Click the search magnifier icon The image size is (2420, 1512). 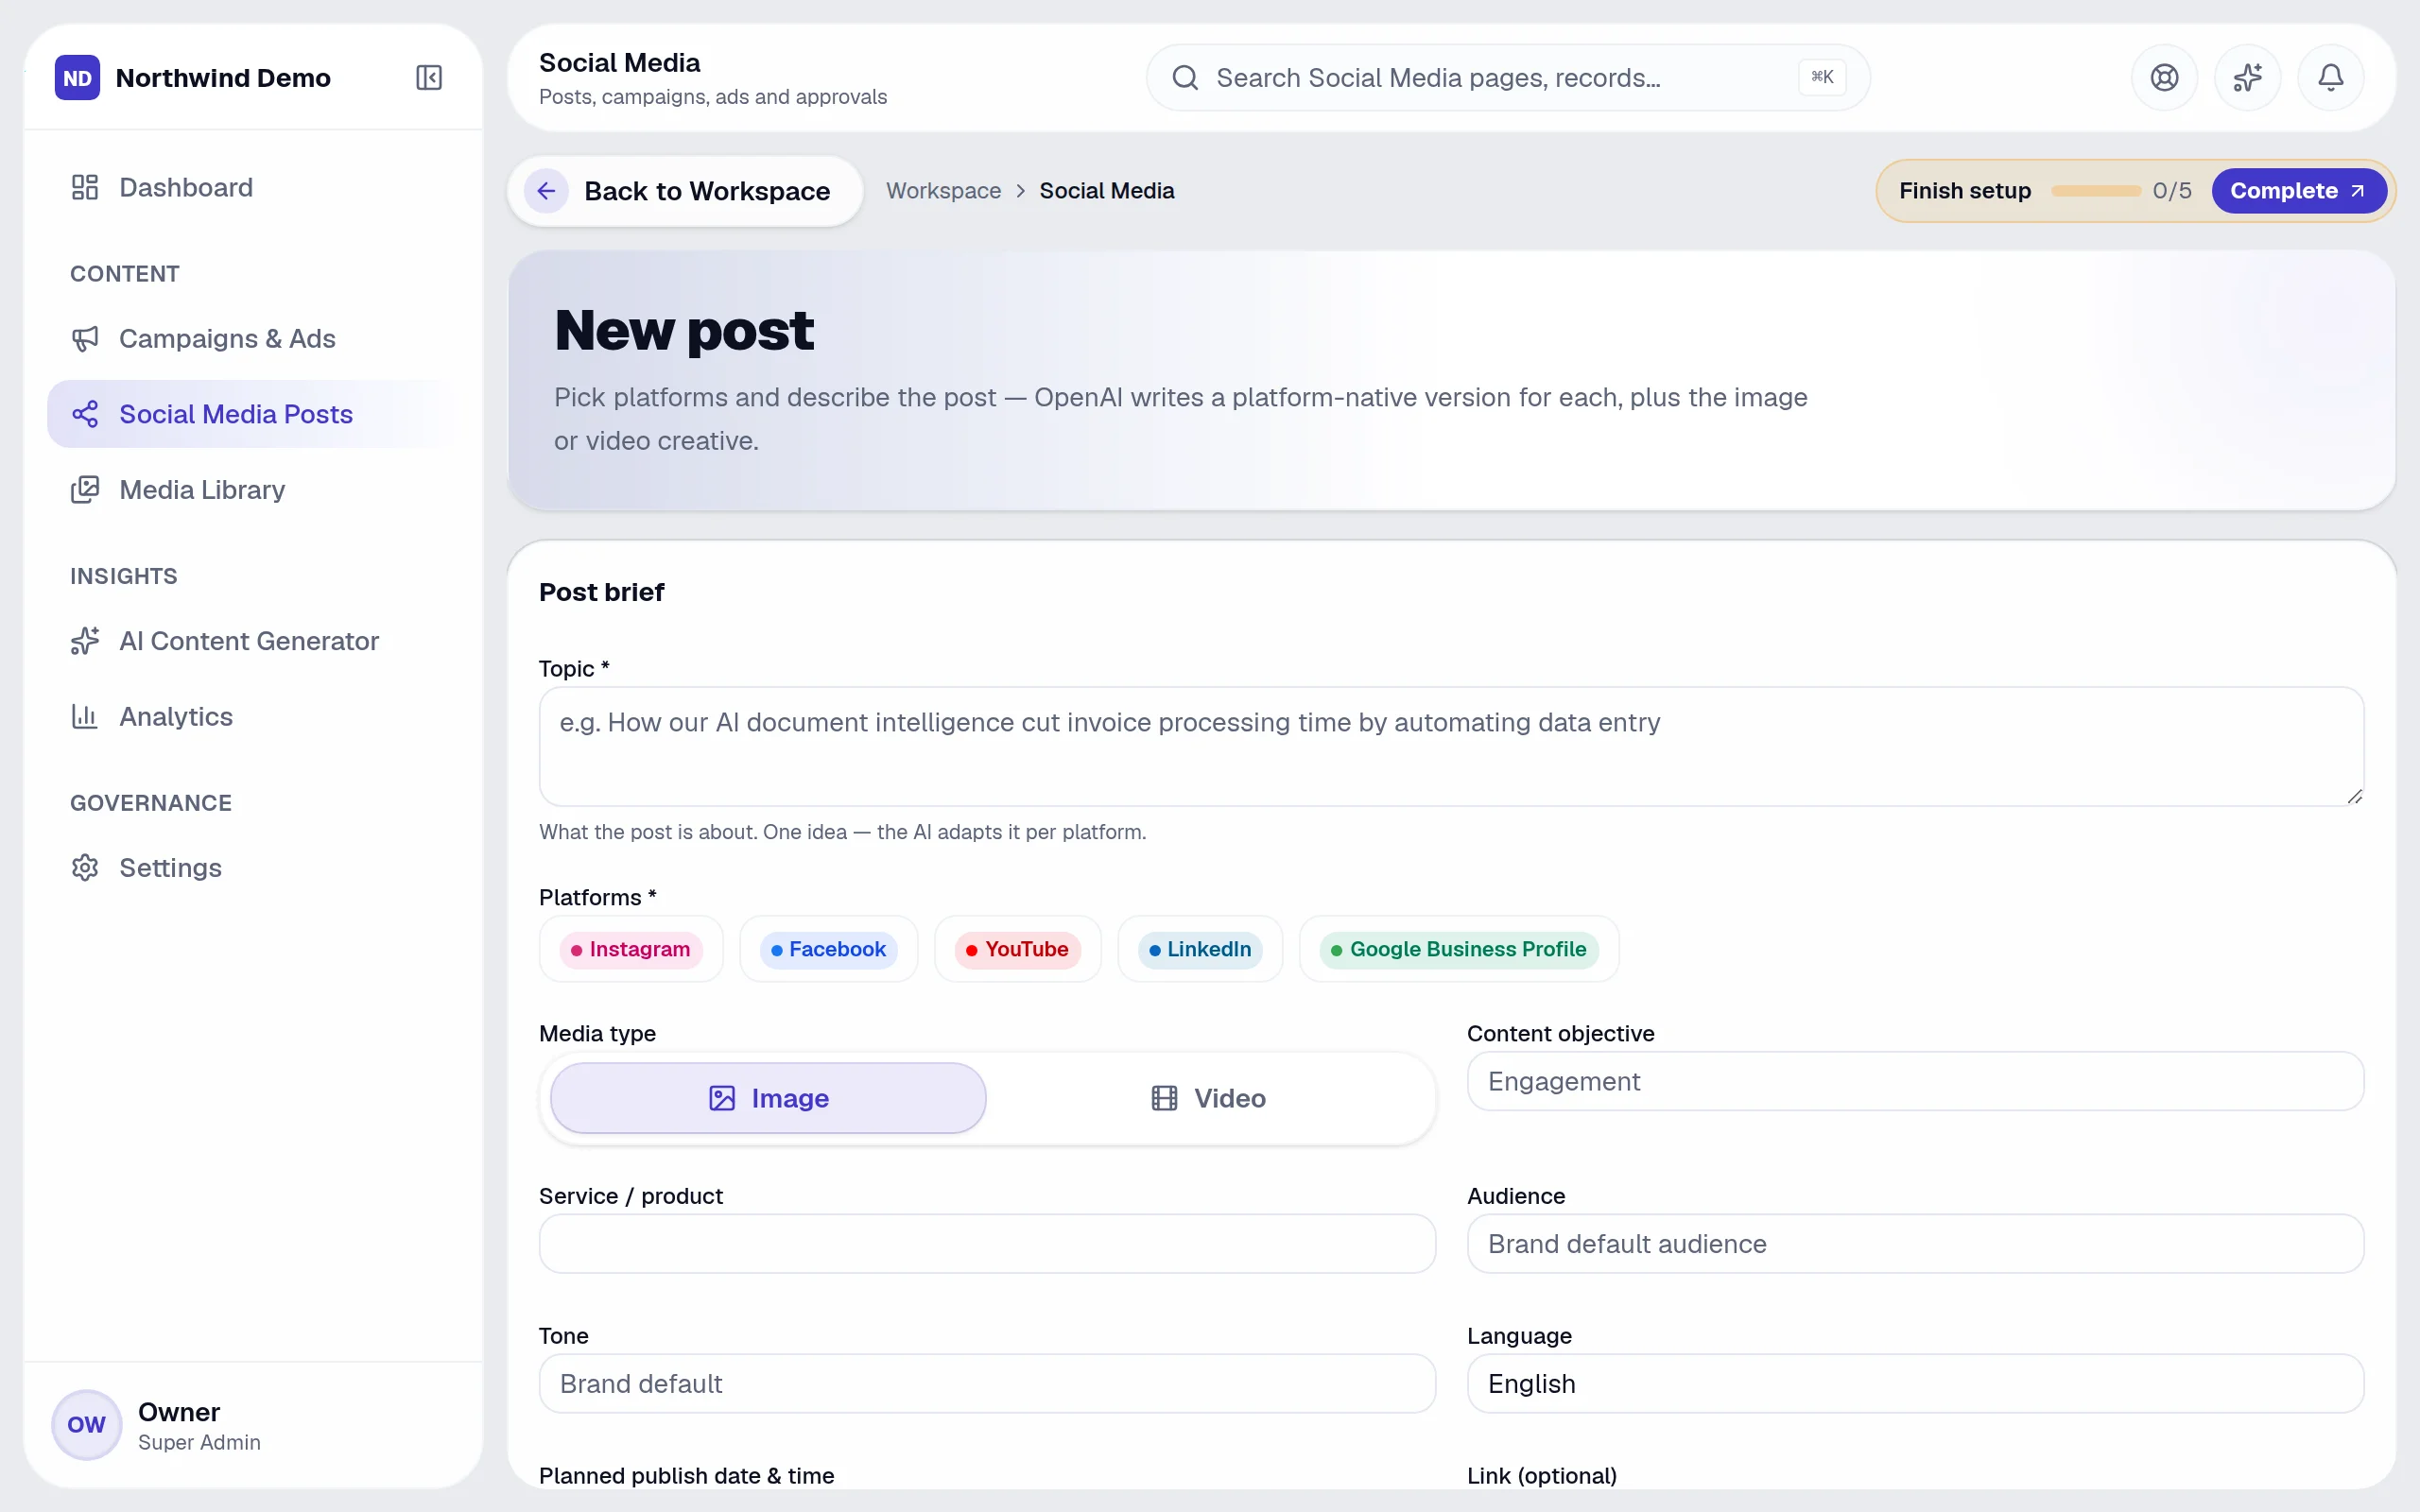click(1185, 77)
